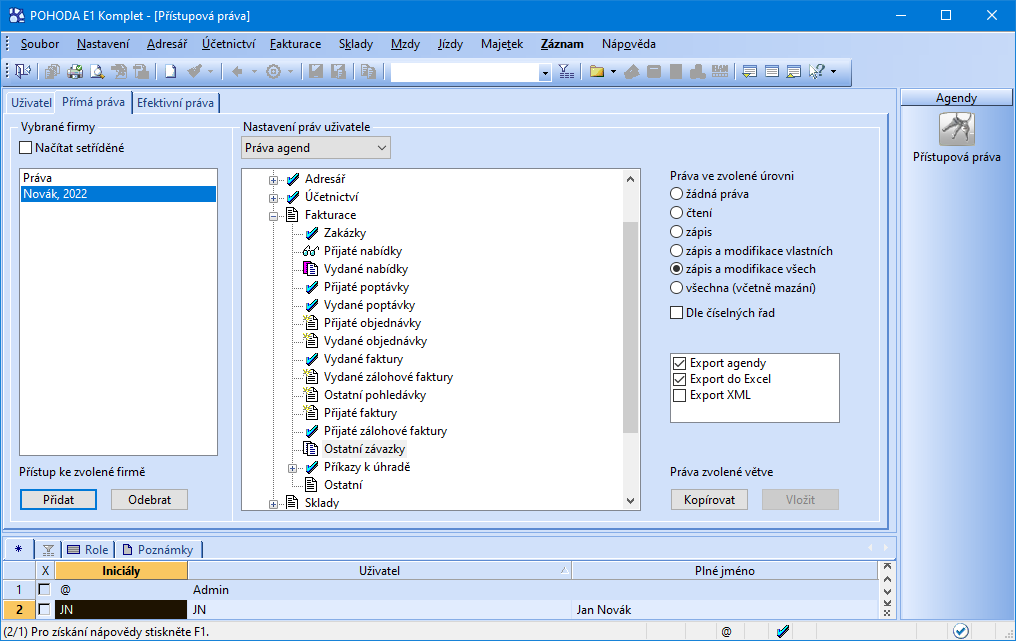Click the purple document icon beside Vydané nabídky
Screen dimensions: 1016x641
pyautogui.click(x=311, y=269)
